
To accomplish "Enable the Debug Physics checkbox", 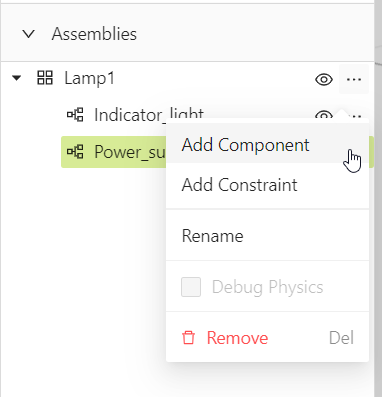I will [191, 287].
